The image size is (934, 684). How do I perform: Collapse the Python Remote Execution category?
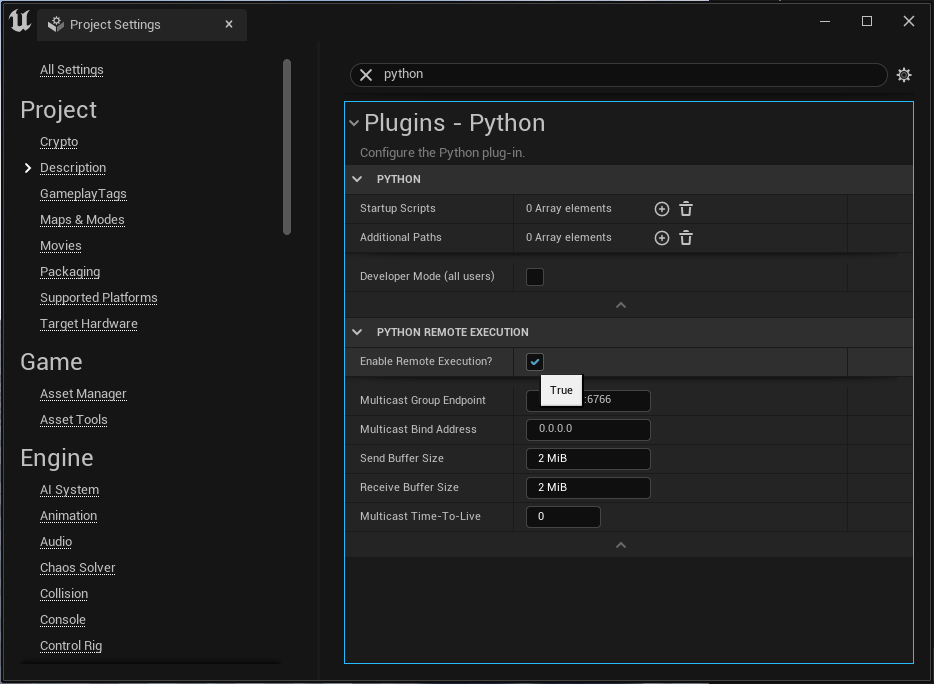[x=357, y=332]
